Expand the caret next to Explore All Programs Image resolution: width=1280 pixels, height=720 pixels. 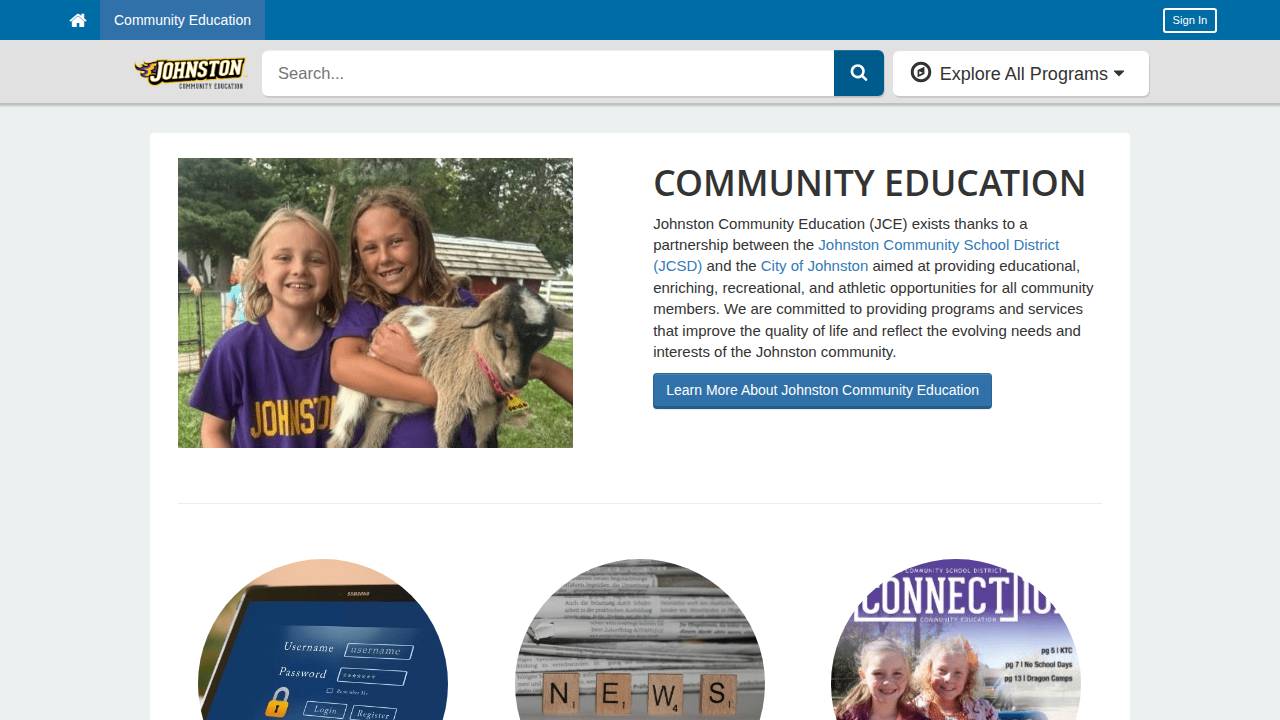click(x=1119, y=73)
